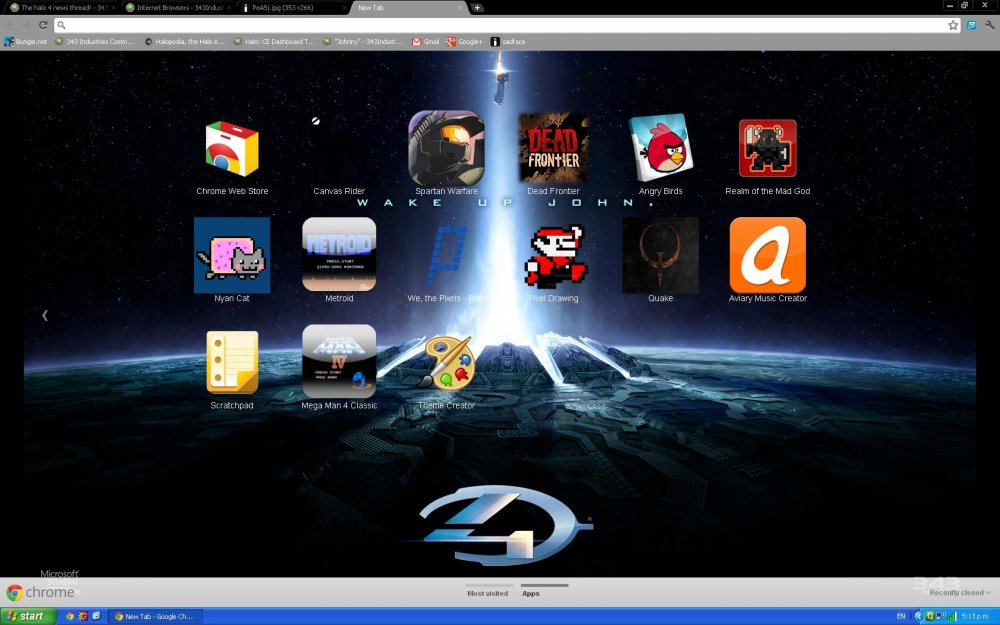Go to previous apps page arrow
1000x625 pixels.
pyautogui.click(x=44, y=315)
